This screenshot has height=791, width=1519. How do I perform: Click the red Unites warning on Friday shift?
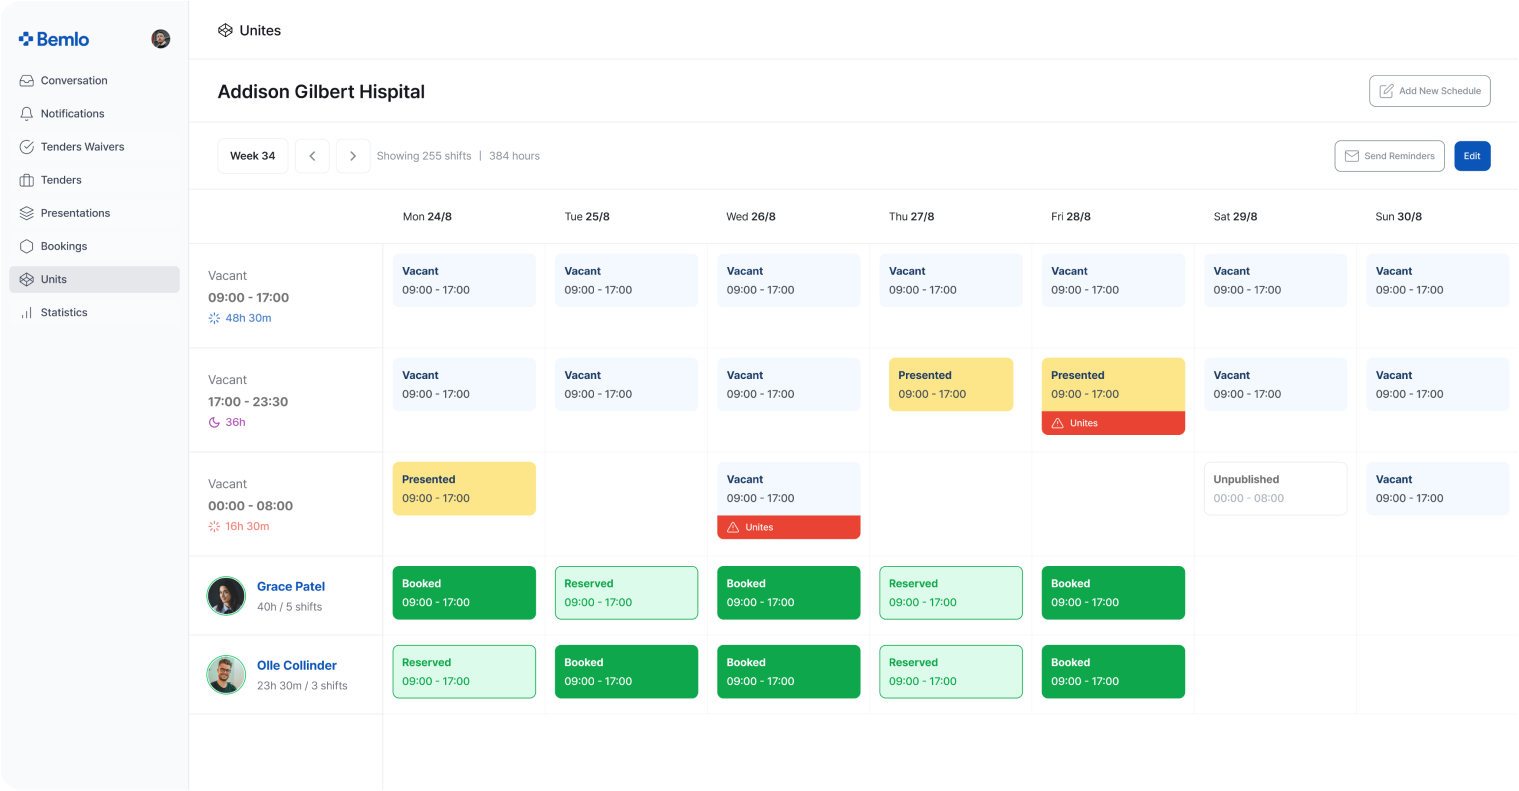pyautogui.click(x=1112, y=424)
